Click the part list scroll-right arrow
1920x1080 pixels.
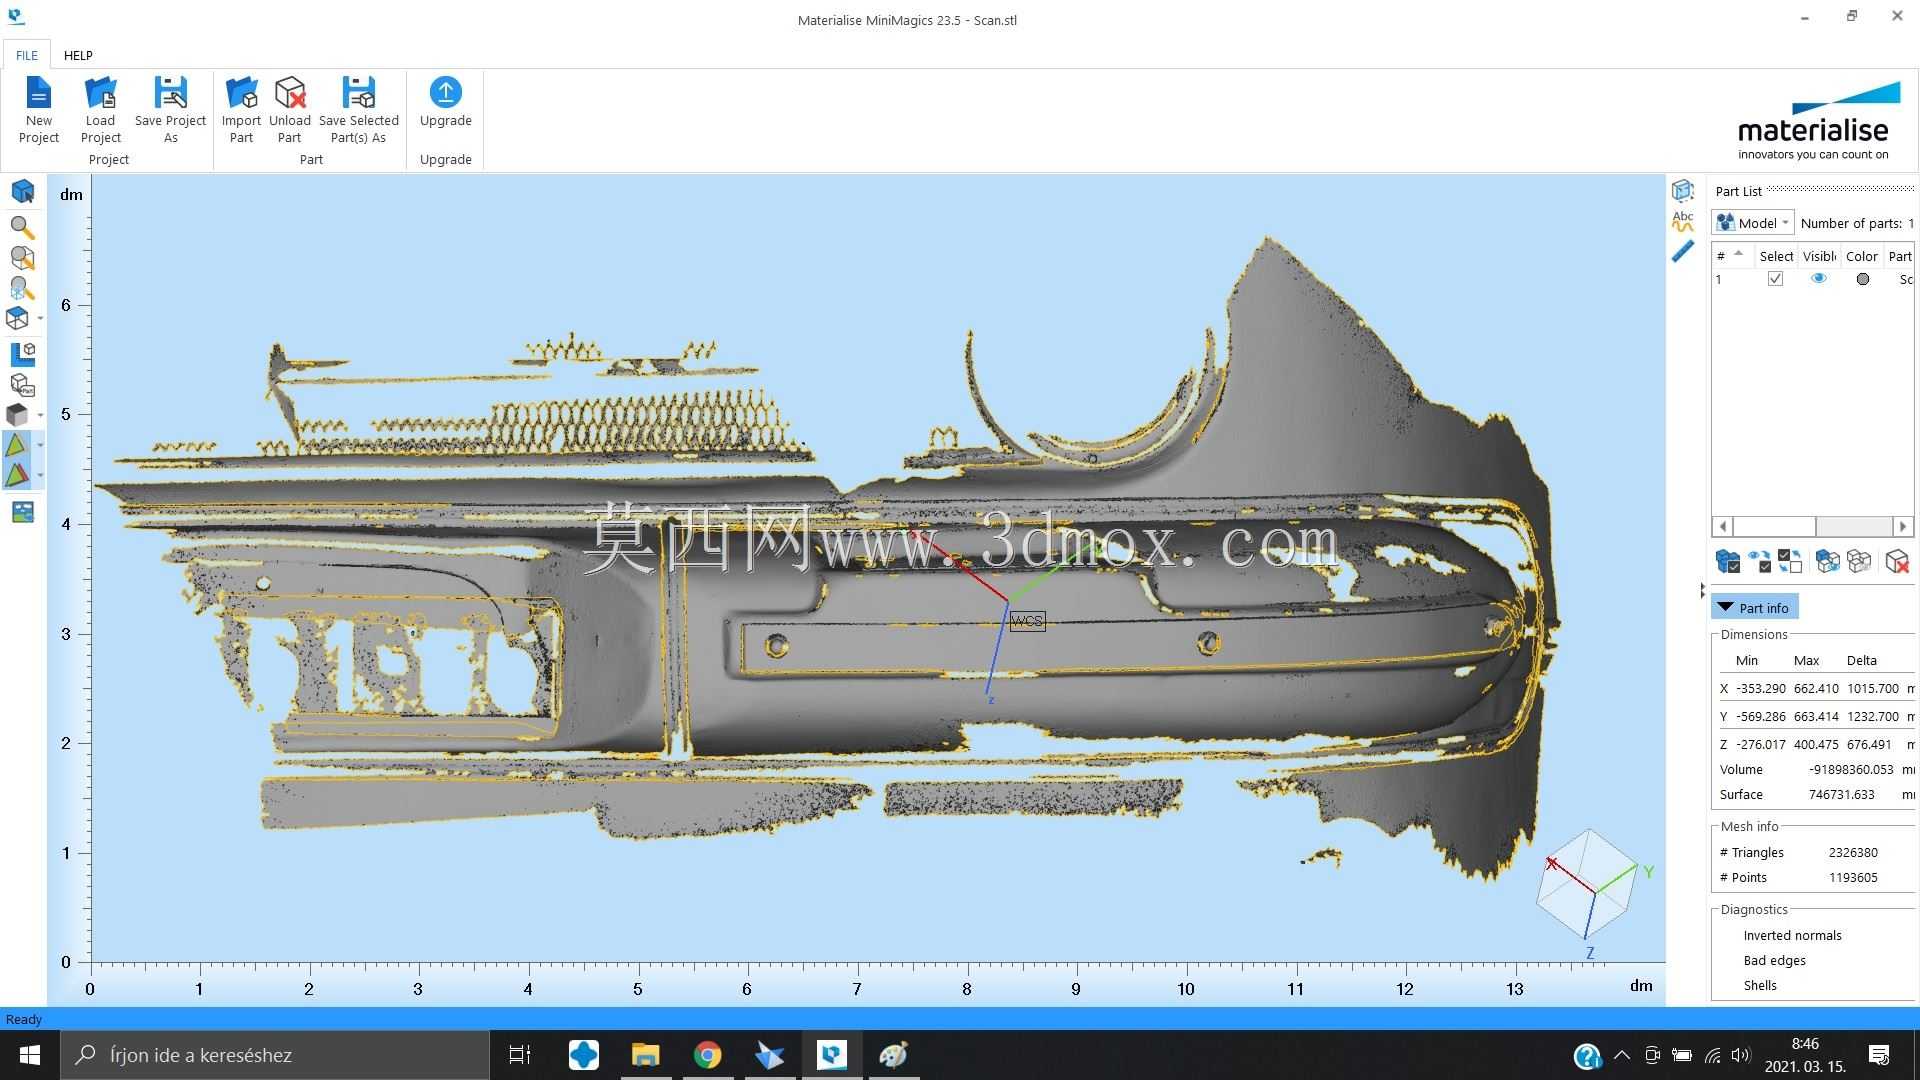coord(1902,526)
